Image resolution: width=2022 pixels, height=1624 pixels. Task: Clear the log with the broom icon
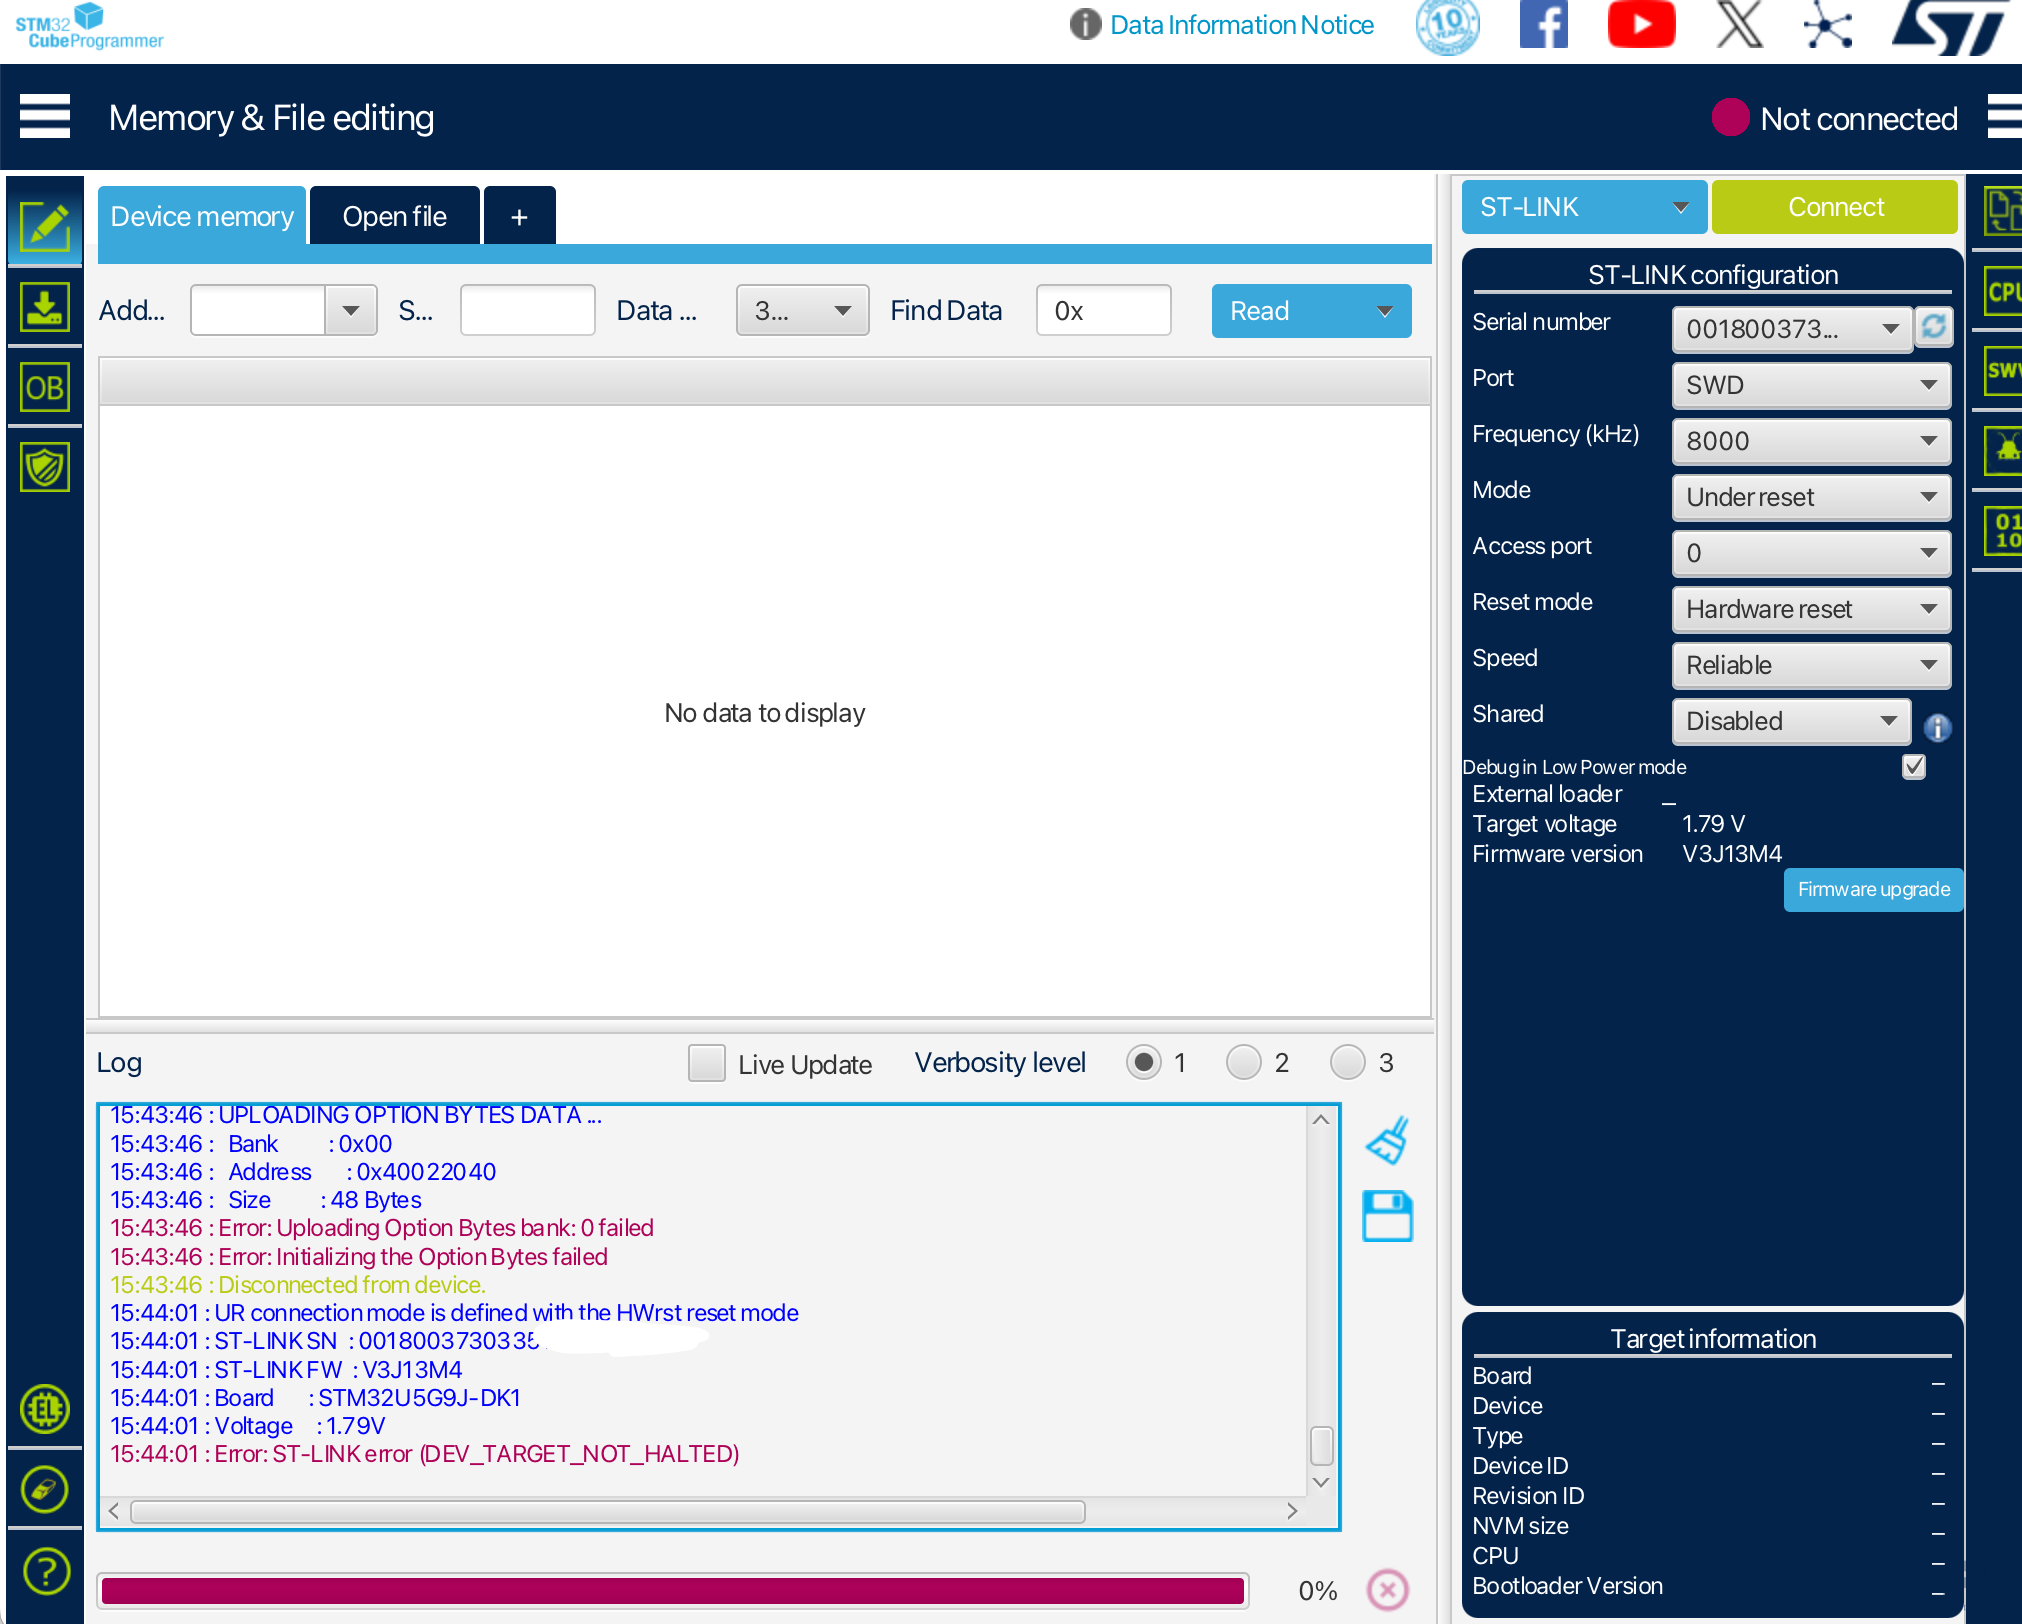tap(1387, 1140)
